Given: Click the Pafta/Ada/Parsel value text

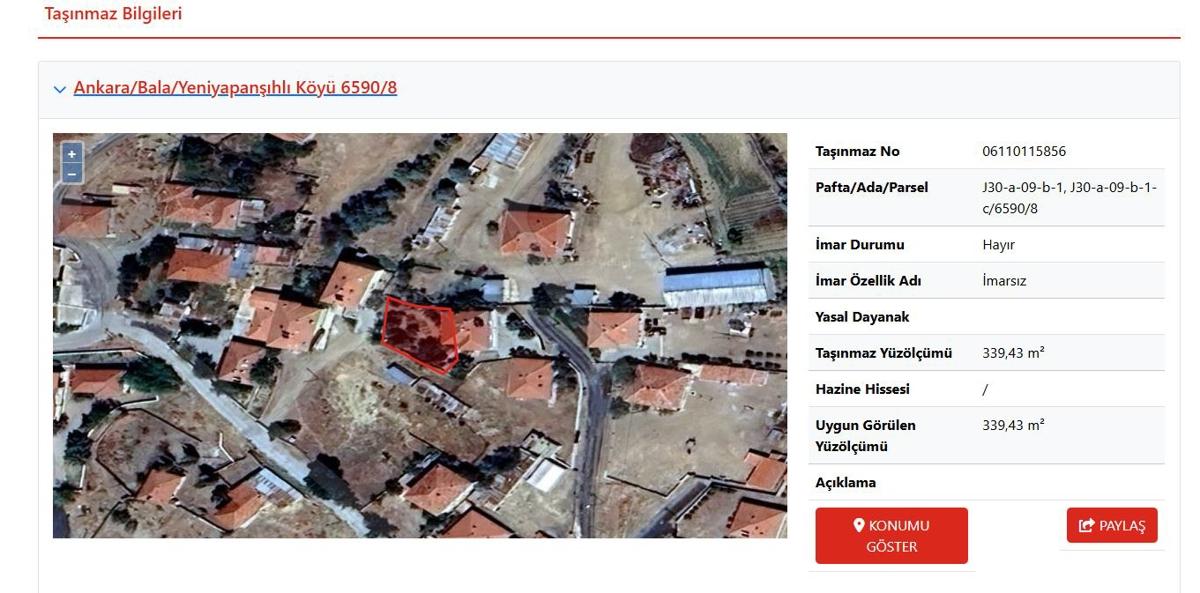Looking at the screenshot, I should [1069, 198].
